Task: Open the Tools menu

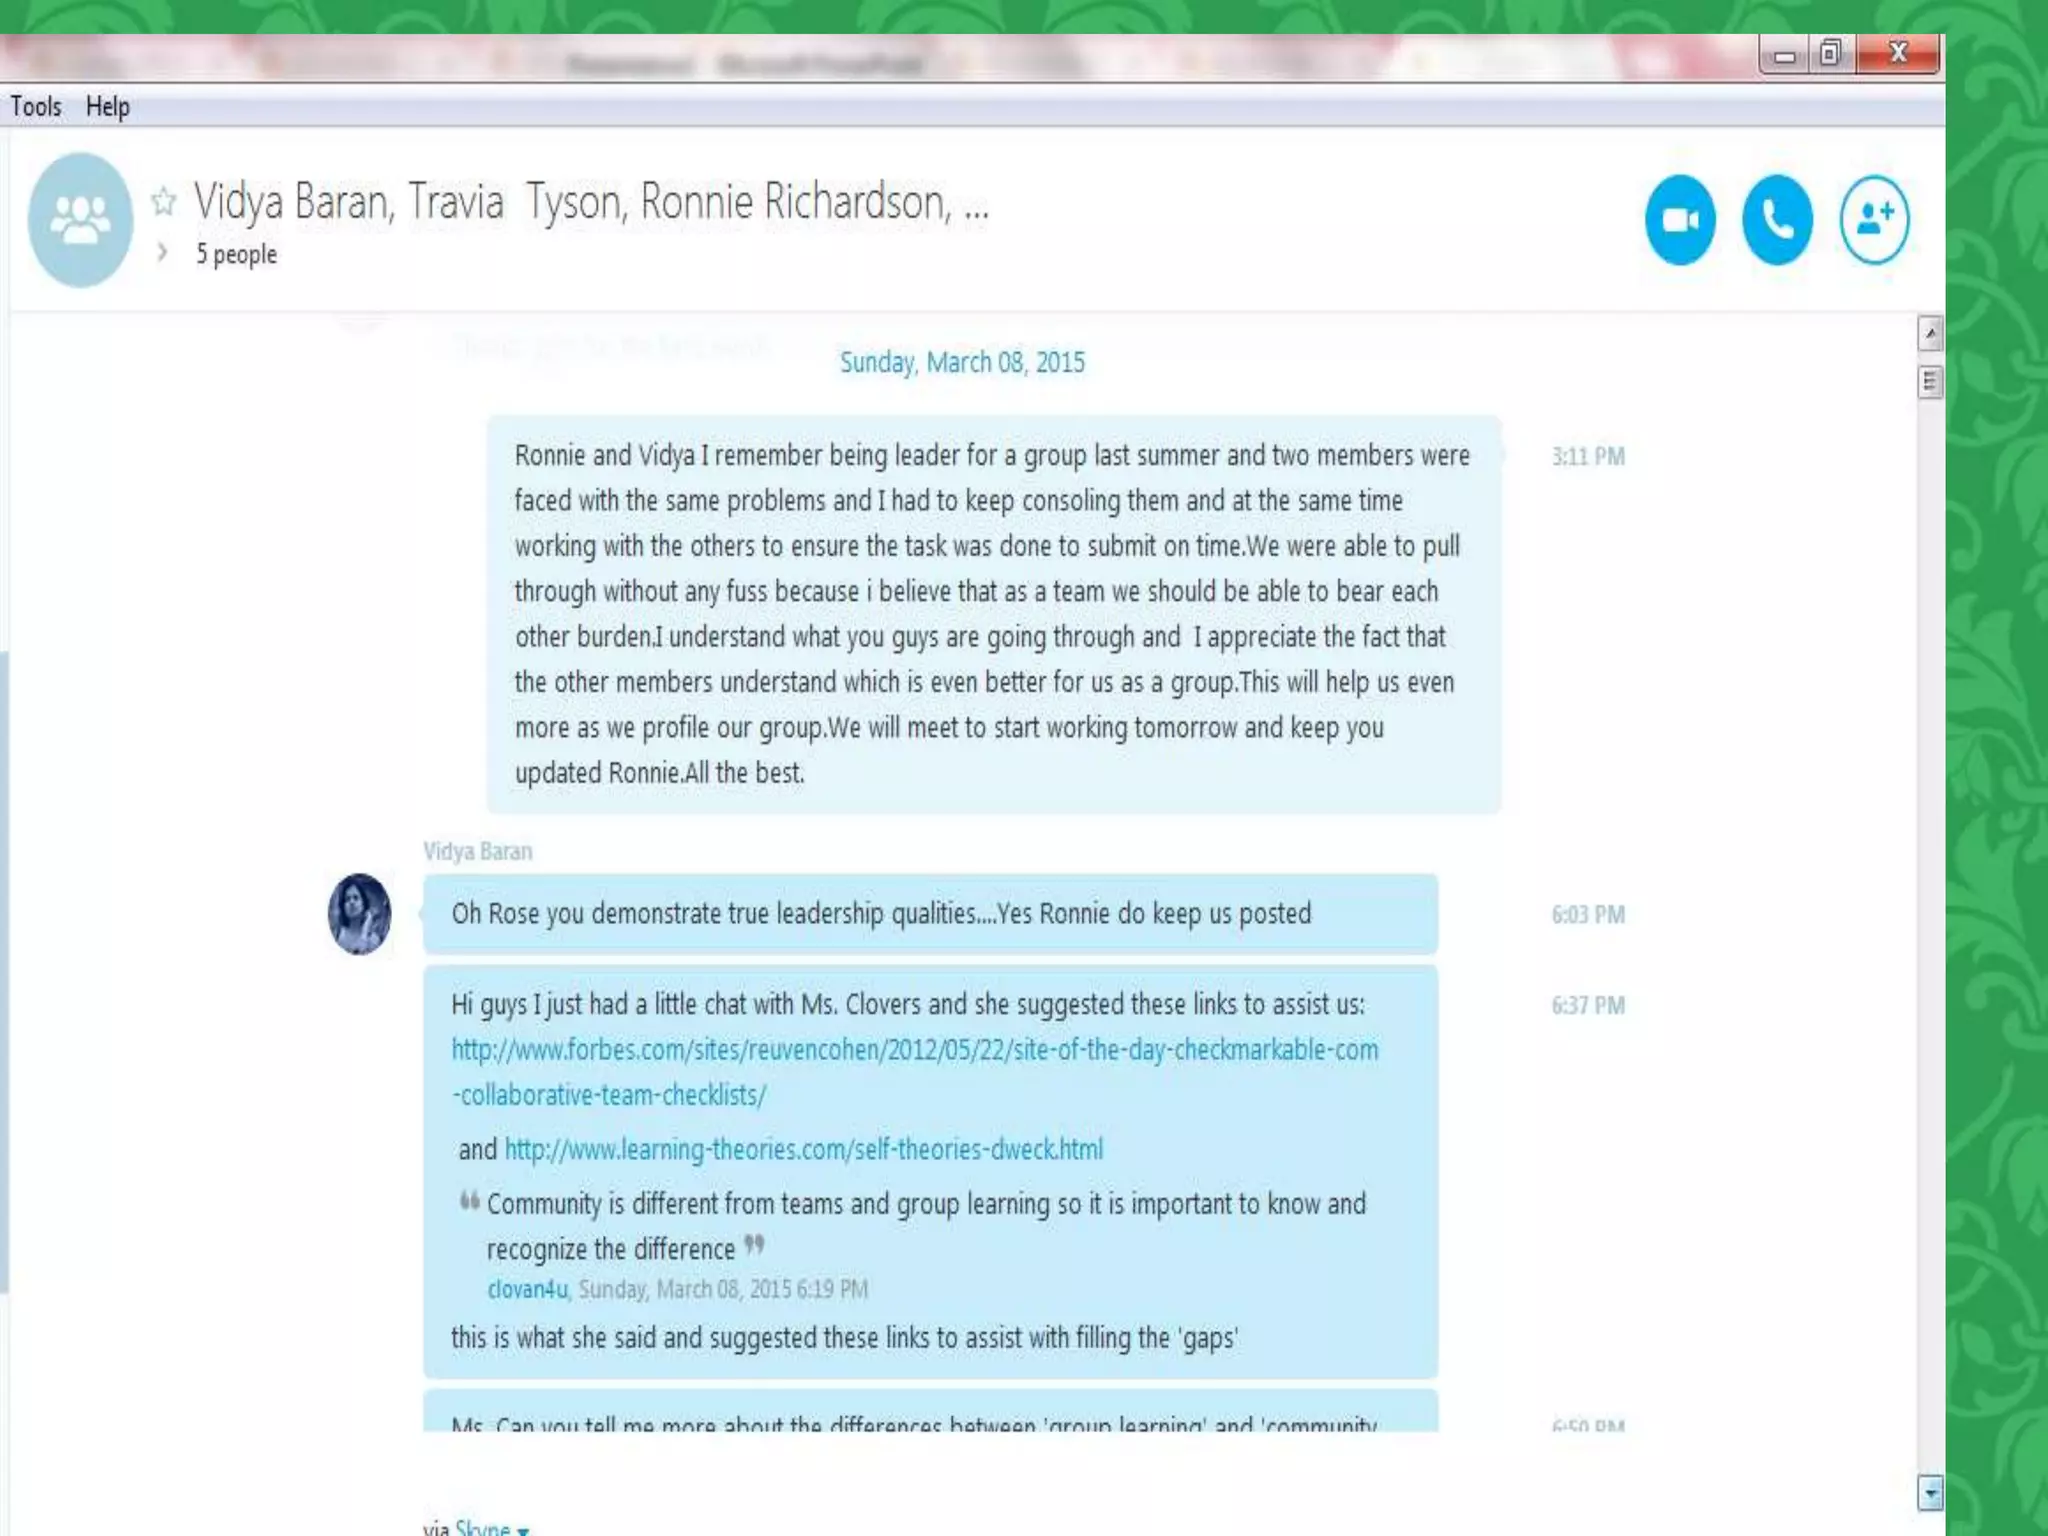Action: [36, 106]
